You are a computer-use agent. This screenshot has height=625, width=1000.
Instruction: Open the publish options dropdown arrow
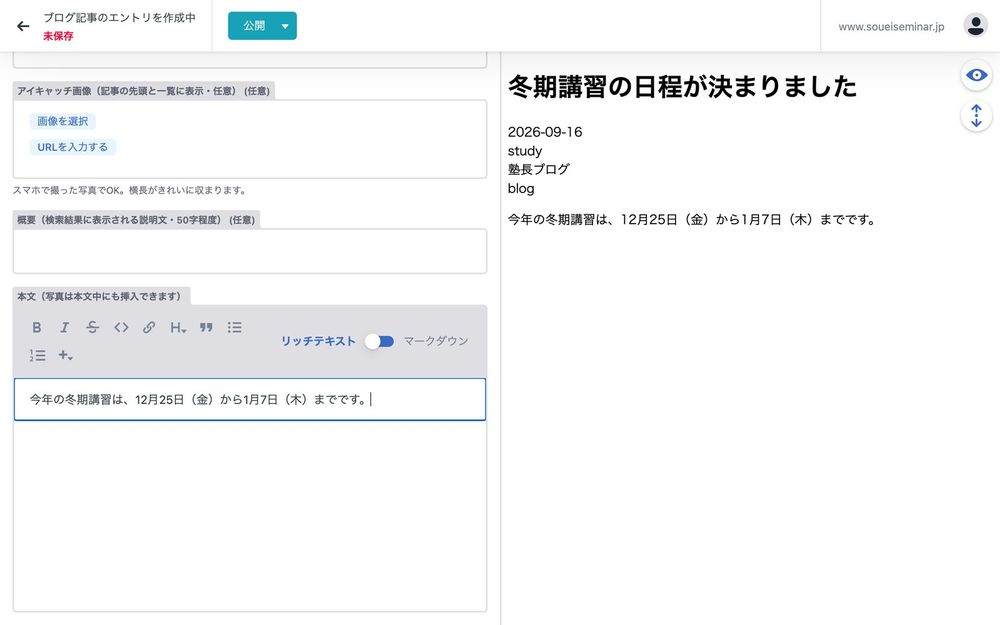pyautogui.click(x=285, y=26)
